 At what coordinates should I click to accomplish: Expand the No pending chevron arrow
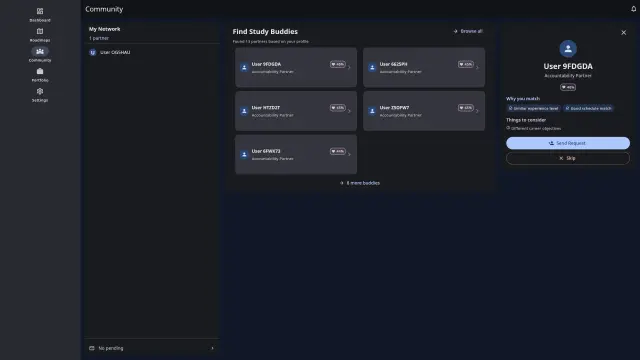pos(212,348)
